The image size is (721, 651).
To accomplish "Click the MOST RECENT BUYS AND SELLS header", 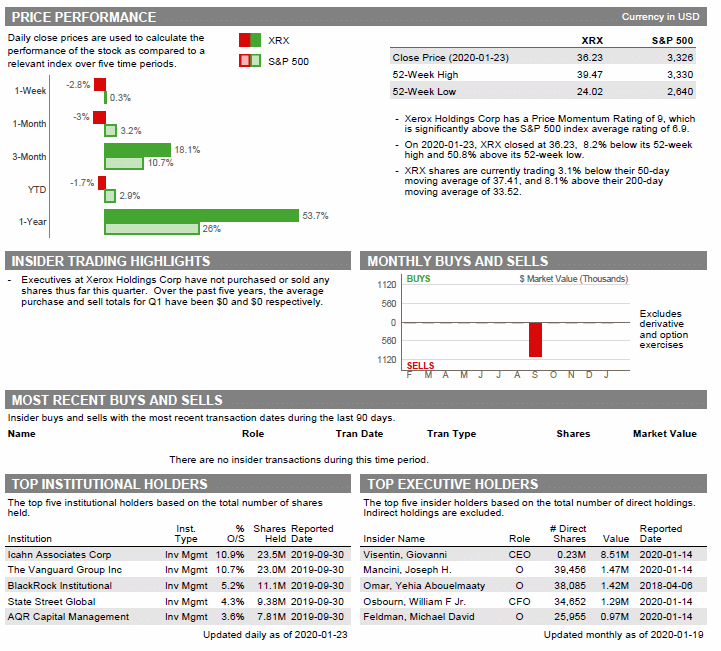I will (355, 400).
